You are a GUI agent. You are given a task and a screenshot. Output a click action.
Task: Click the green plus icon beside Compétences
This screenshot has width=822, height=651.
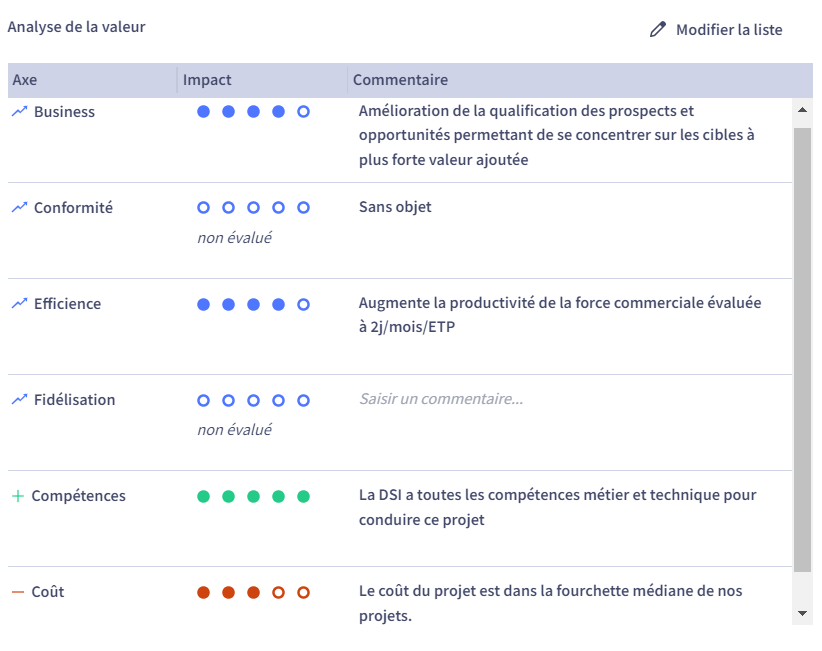(x=18, y=496)
